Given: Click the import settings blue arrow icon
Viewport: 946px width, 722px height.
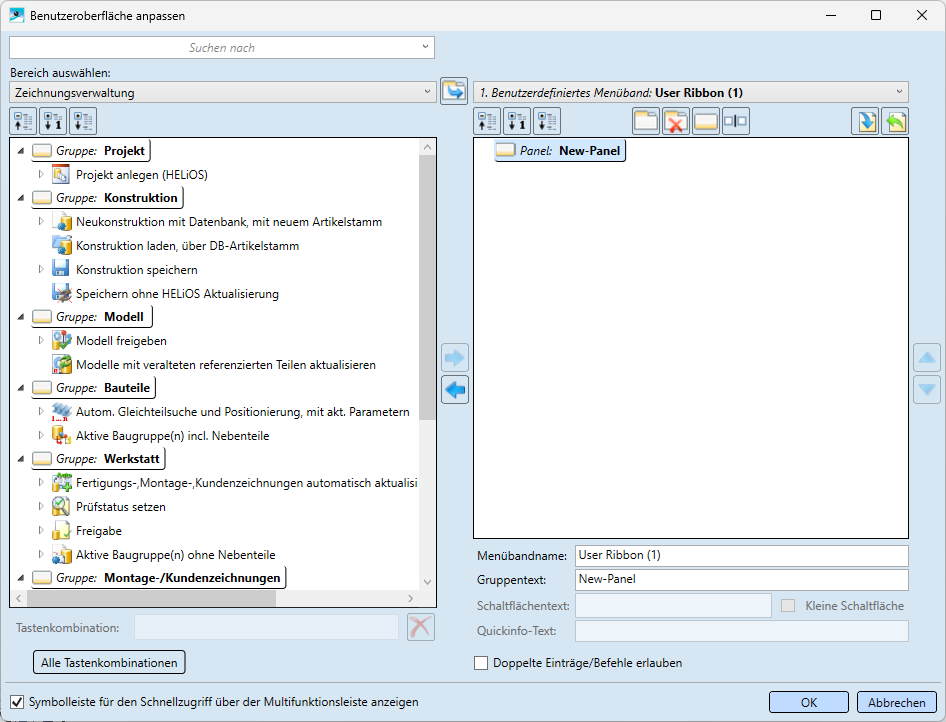Looking at the screenshot, I should pos(865,121).
